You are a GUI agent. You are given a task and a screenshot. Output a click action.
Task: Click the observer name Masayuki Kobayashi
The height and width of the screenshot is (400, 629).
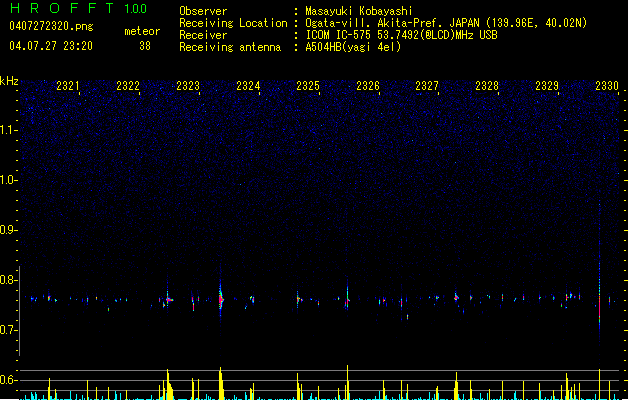(359, 11)
